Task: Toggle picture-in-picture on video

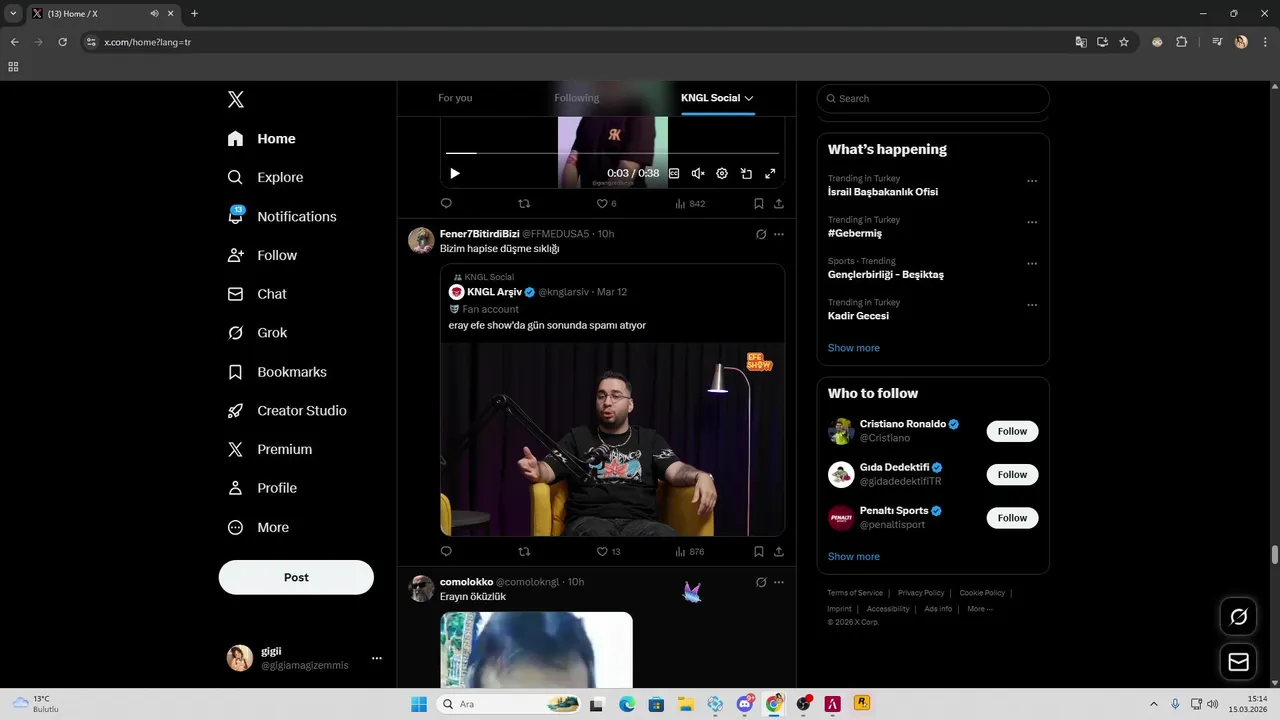Action: (x=746, y=173)
